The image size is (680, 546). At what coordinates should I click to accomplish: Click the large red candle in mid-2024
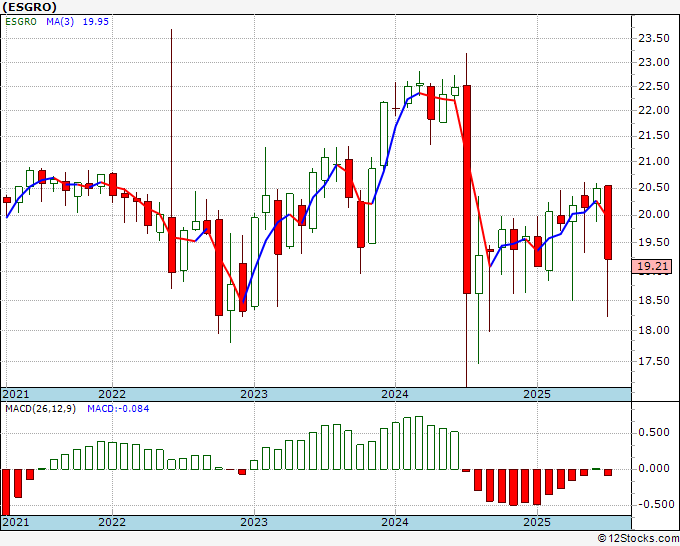[x=467, y=190]
